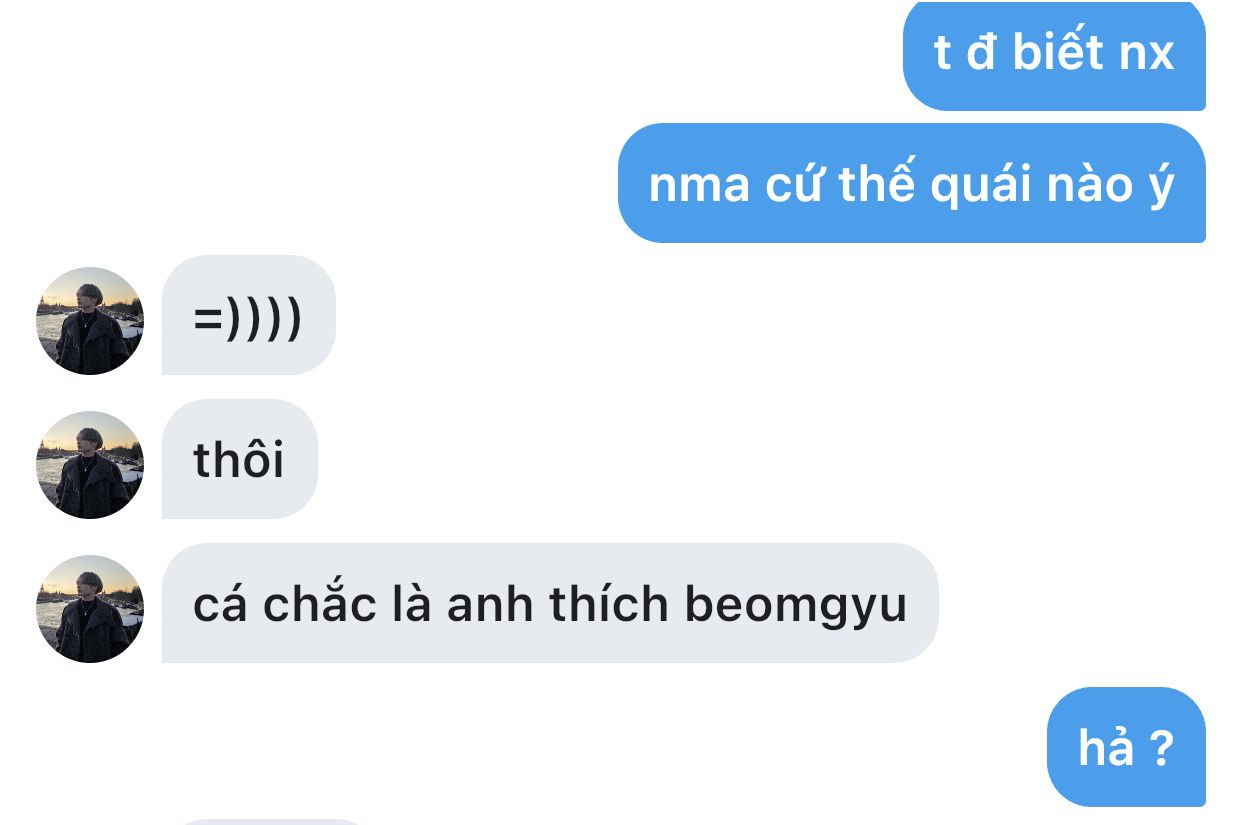Image resolution: width=1242 pixels, height=825 pixels.
Task: Click the word "thích" in the gray message
Action: (605, 604)
